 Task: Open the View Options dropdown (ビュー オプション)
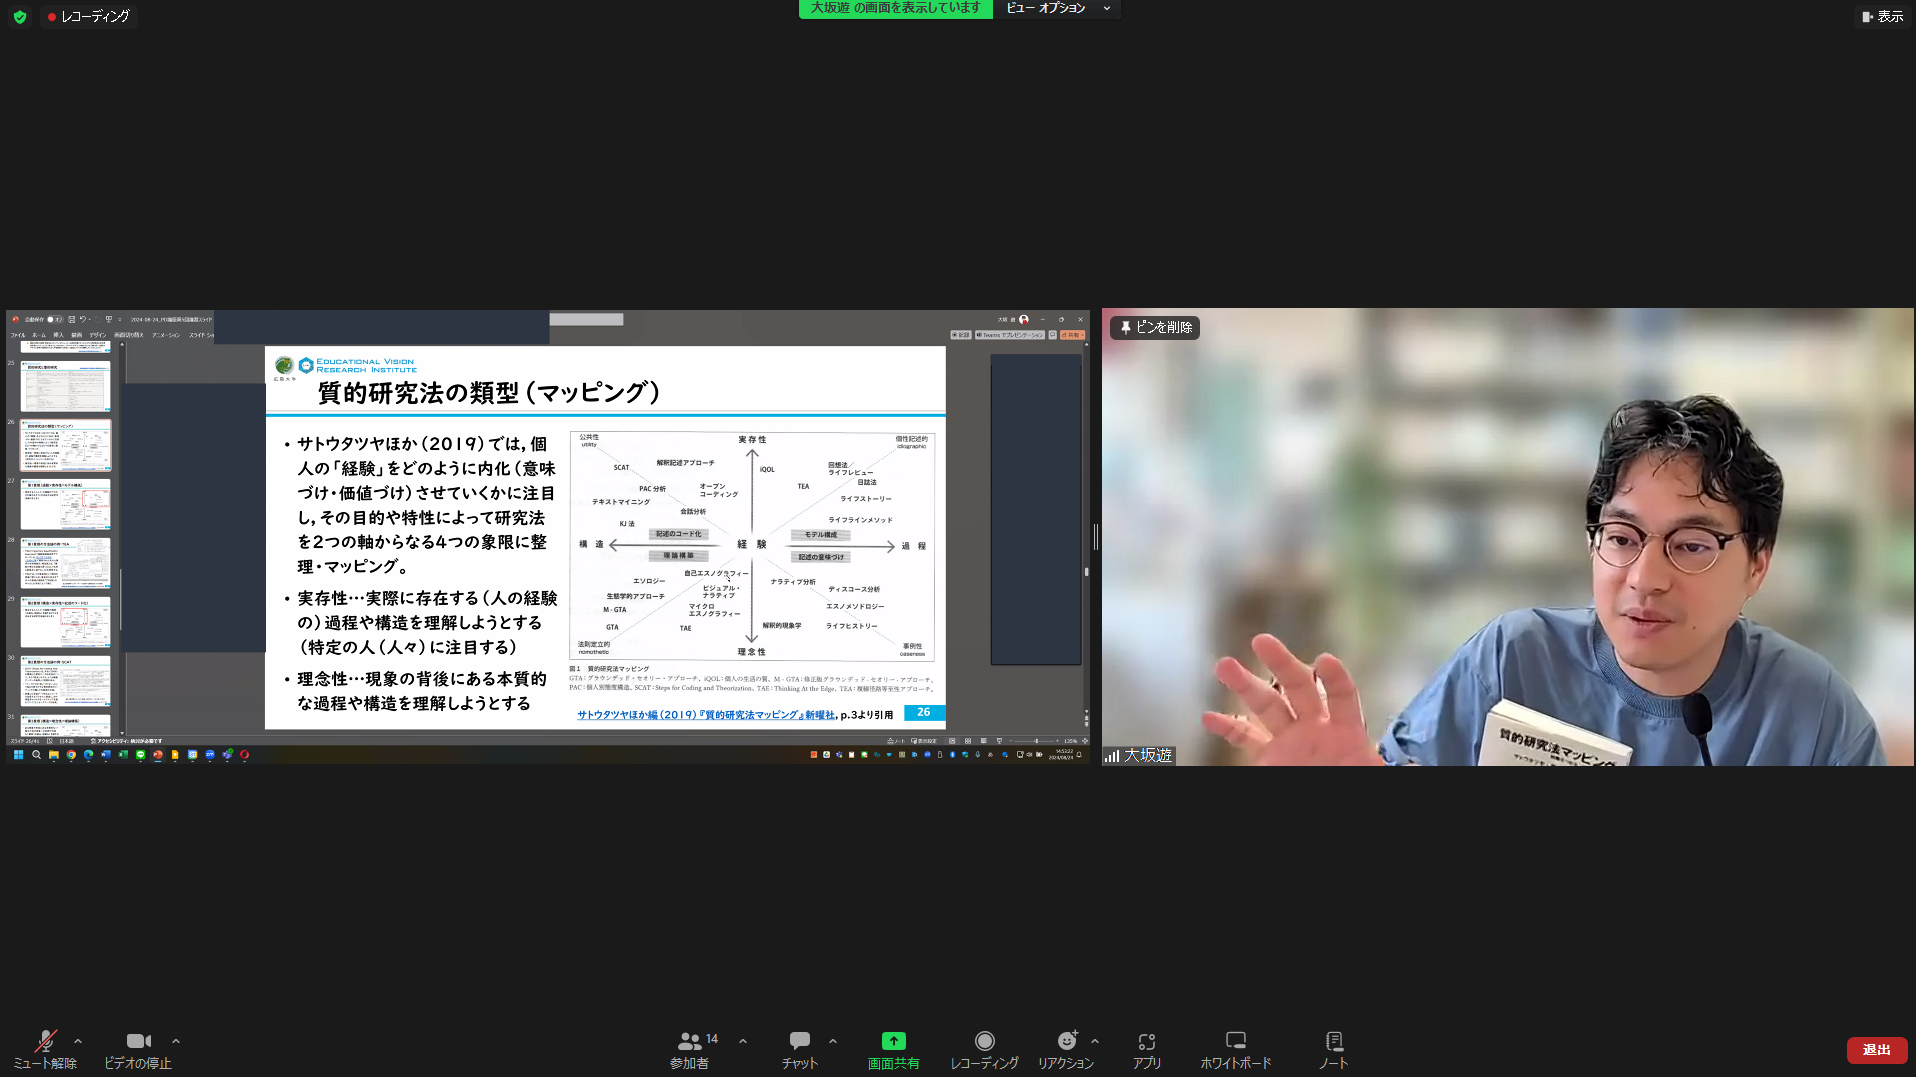(1057, 8)
